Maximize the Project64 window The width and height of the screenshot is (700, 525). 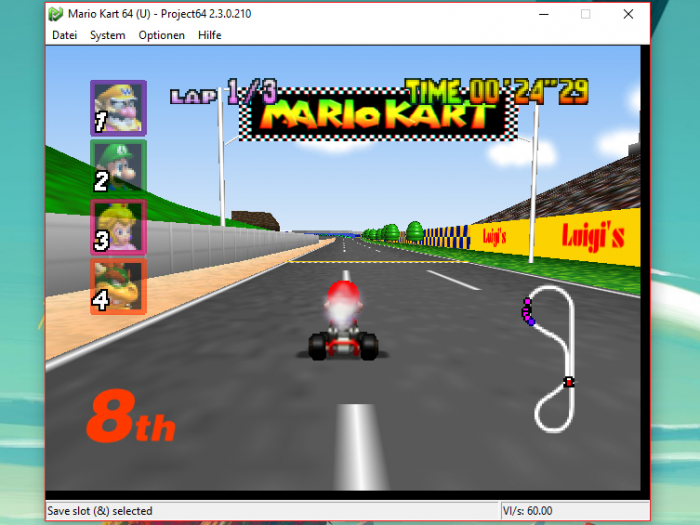[585, 14]
